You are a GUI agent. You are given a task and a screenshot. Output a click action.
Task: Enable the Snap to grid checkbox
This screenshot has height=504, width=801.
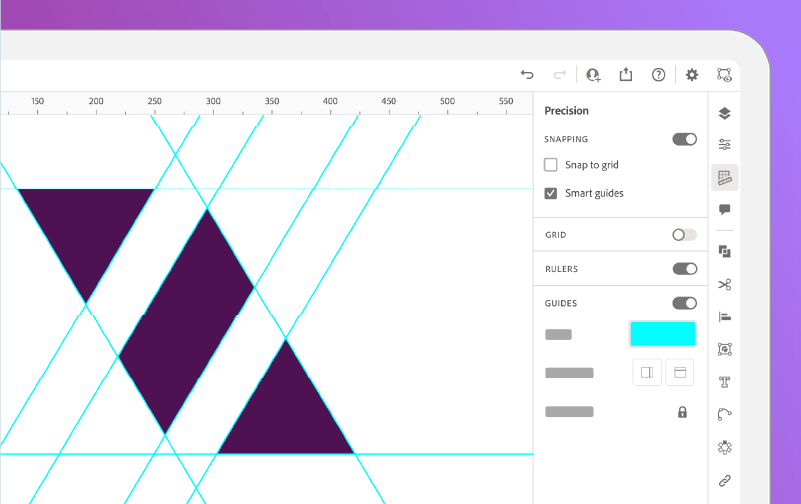click(551, 165)
